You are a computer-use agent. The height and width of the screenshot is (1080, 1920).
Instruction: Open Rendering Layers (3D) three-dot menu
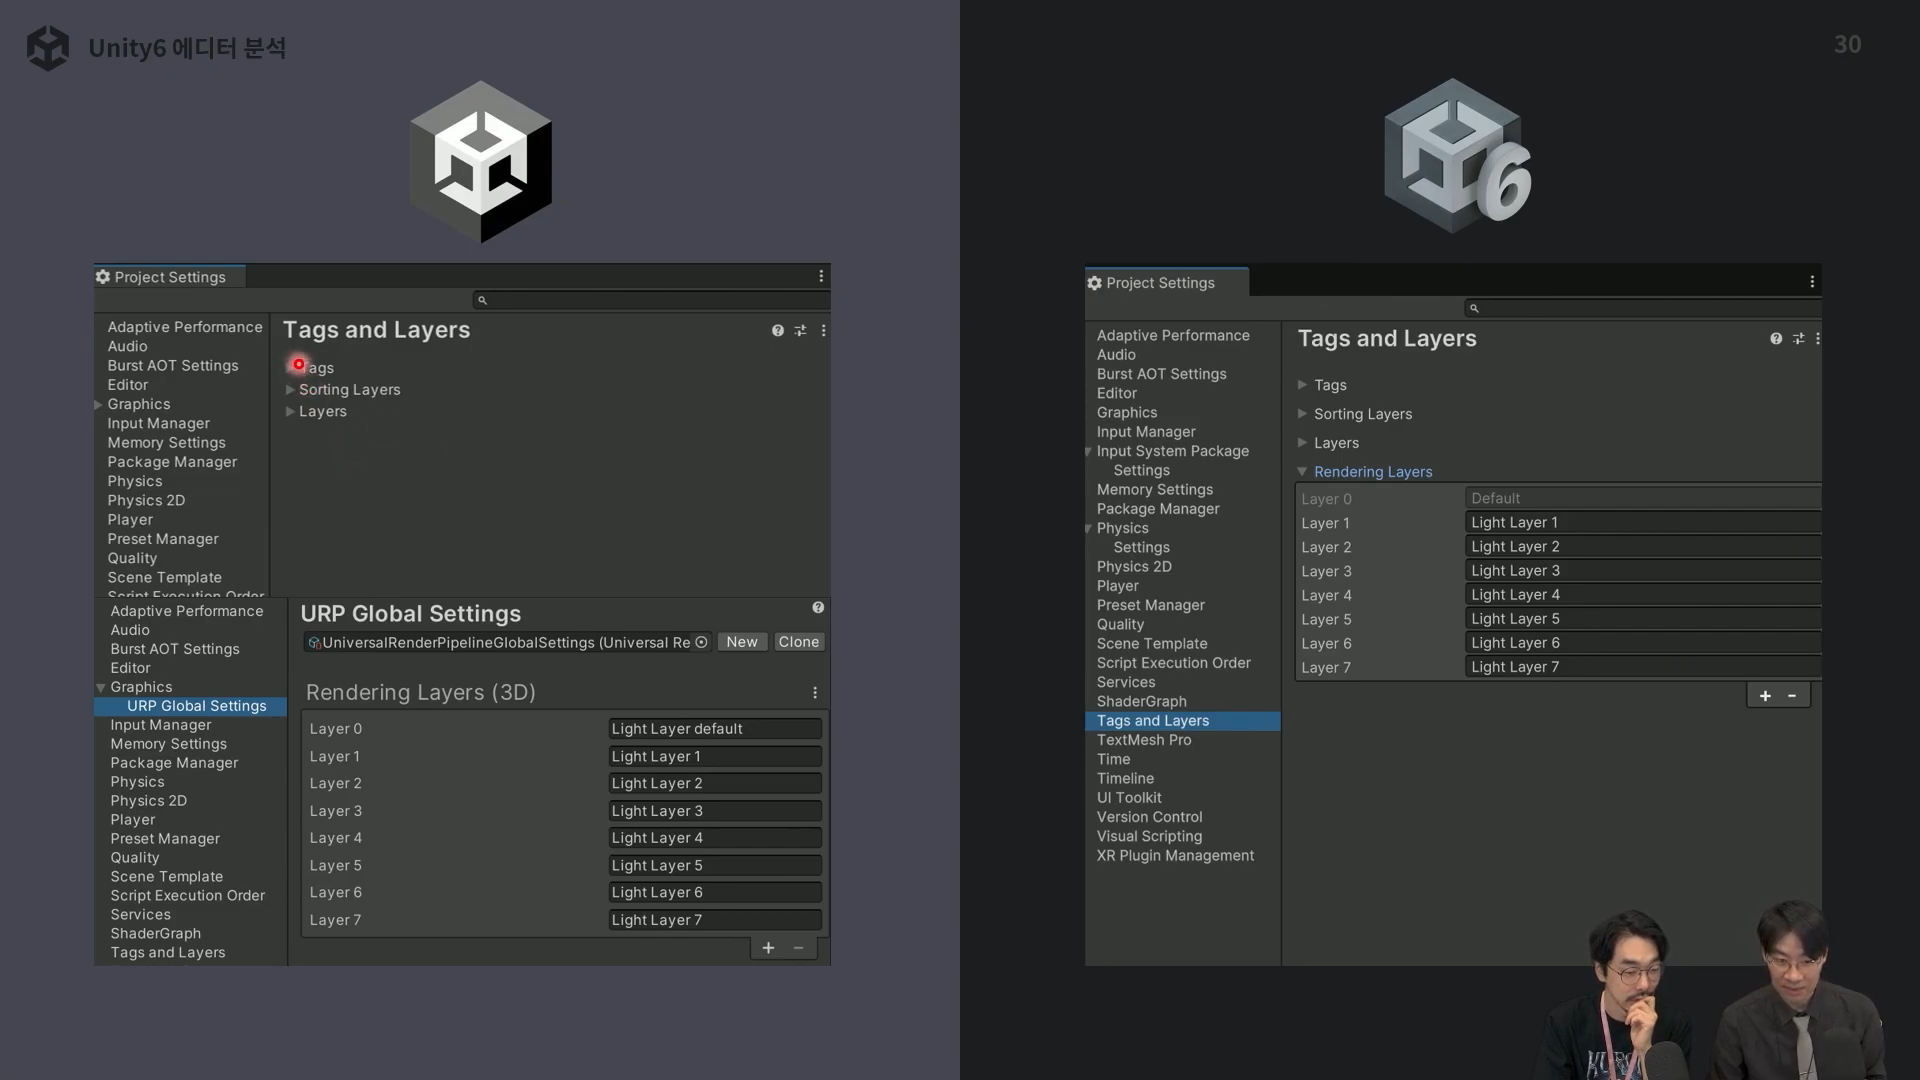tap(815, 693)
